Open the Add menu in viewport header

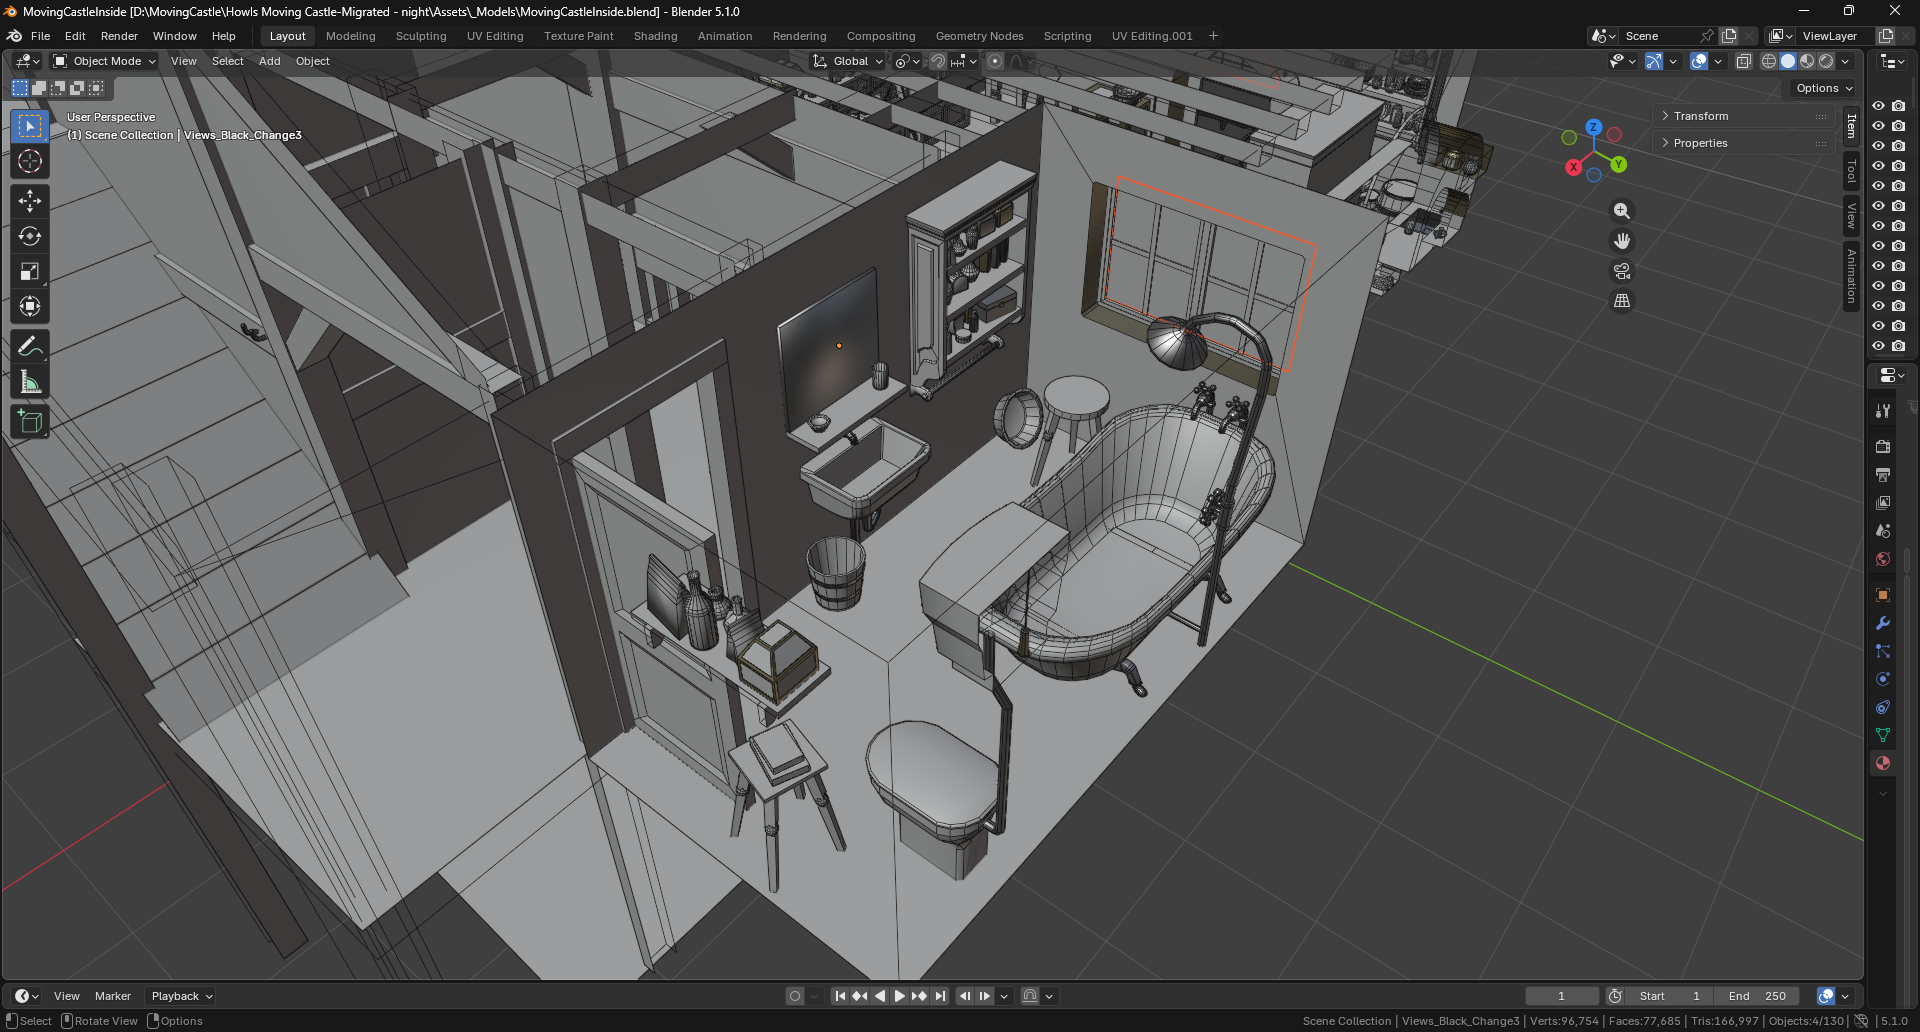pyautogui.click(x=270, y=61)
